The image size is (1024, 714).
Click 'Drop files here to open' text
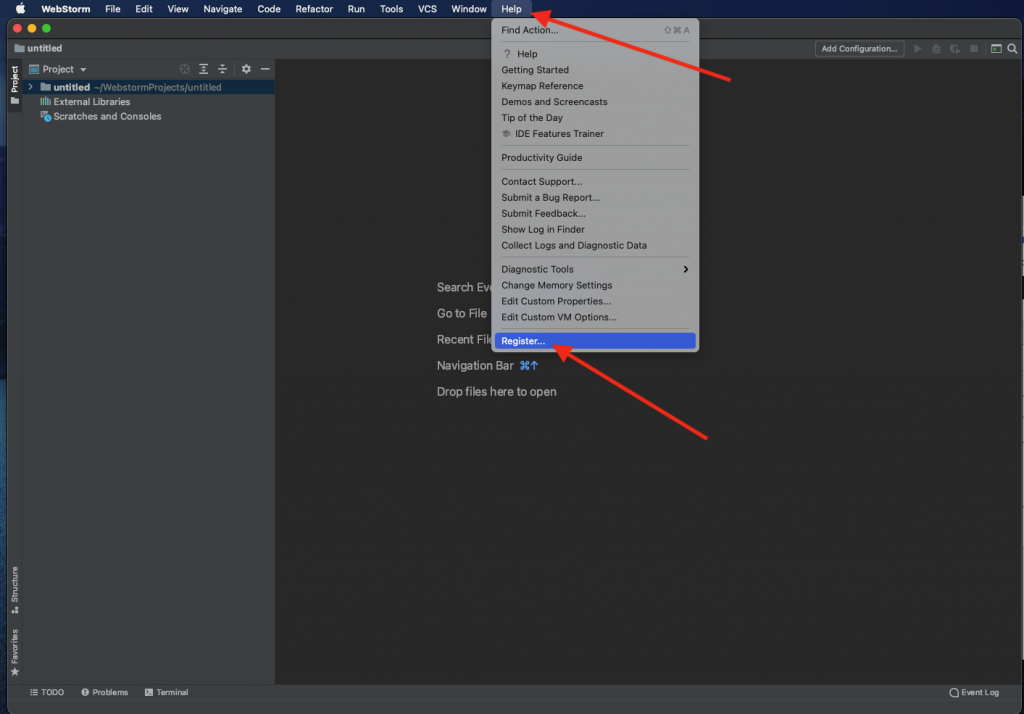point(496,392)
